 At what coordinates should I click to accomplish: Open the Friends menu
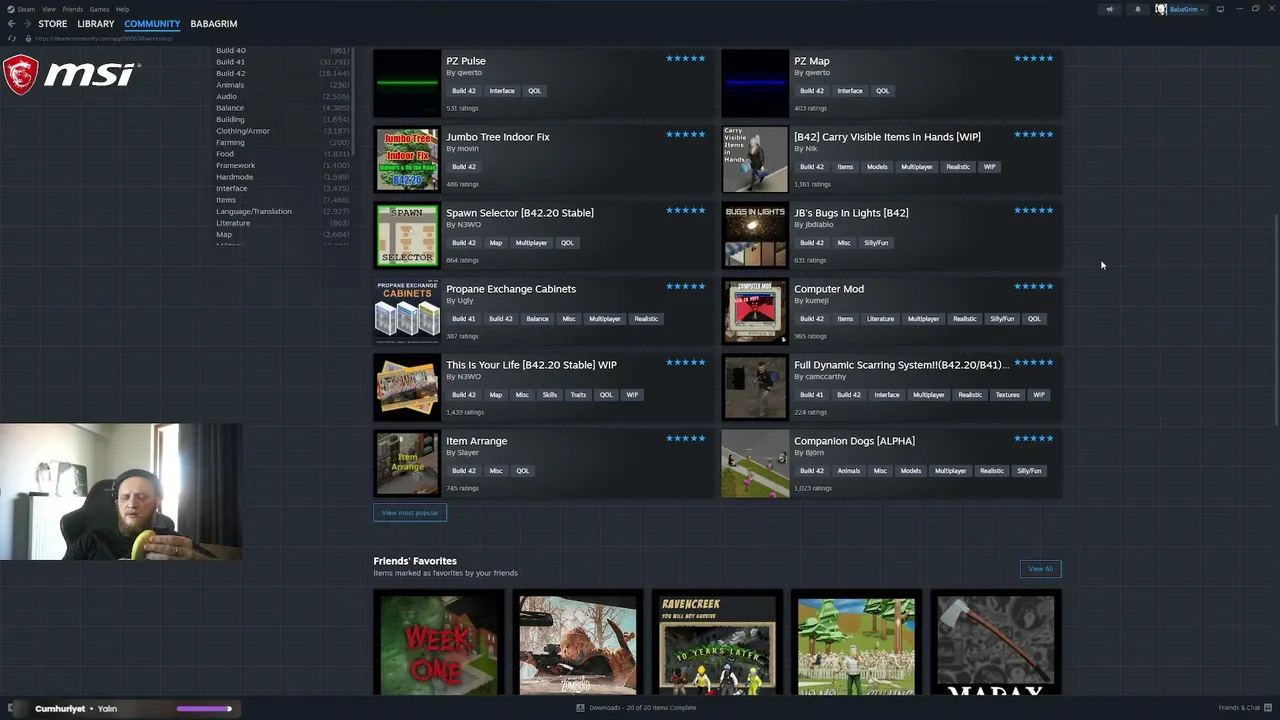click(x=73, y=9)
